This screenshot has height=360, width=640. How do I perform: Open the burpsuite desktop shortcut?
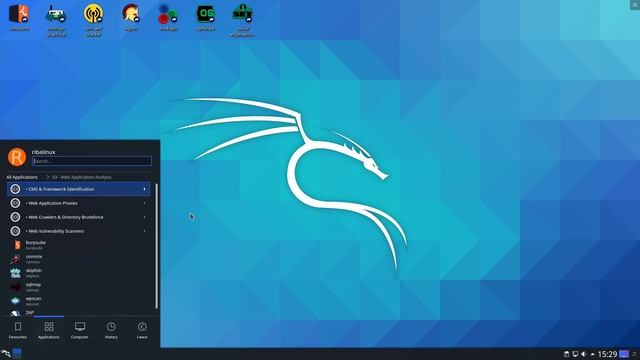pos(19,18)
